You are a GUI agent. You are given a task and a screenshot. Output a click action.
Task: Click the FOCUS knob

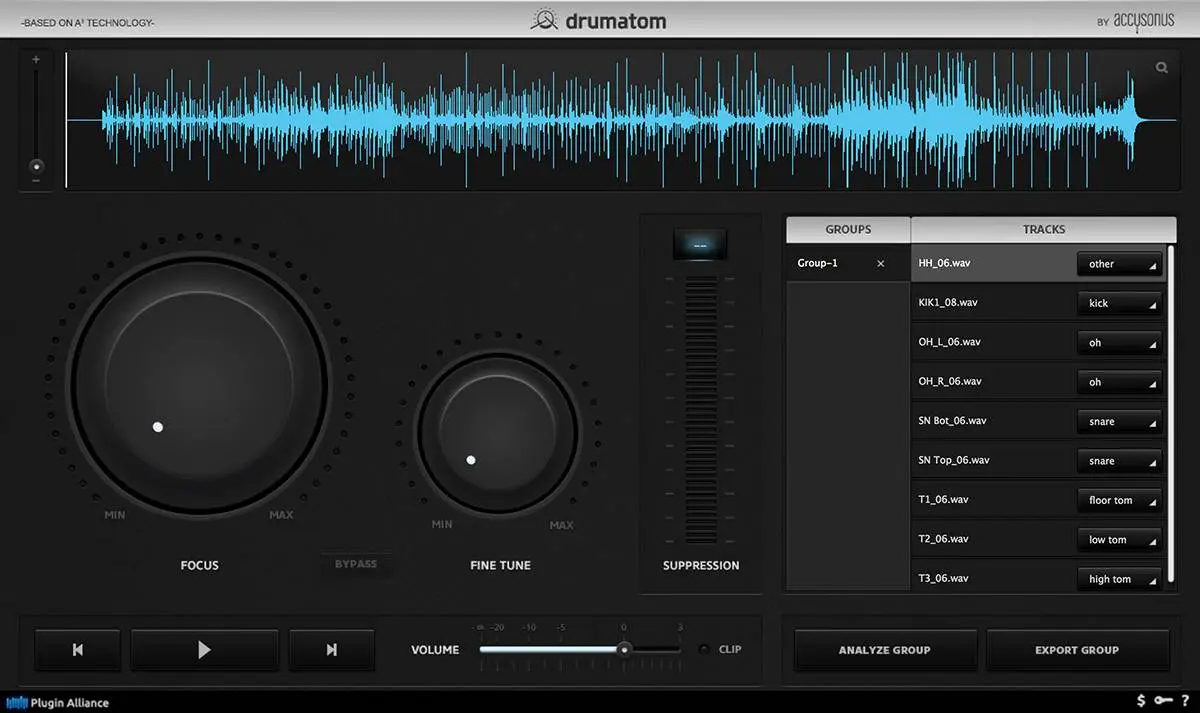(199, 385)
